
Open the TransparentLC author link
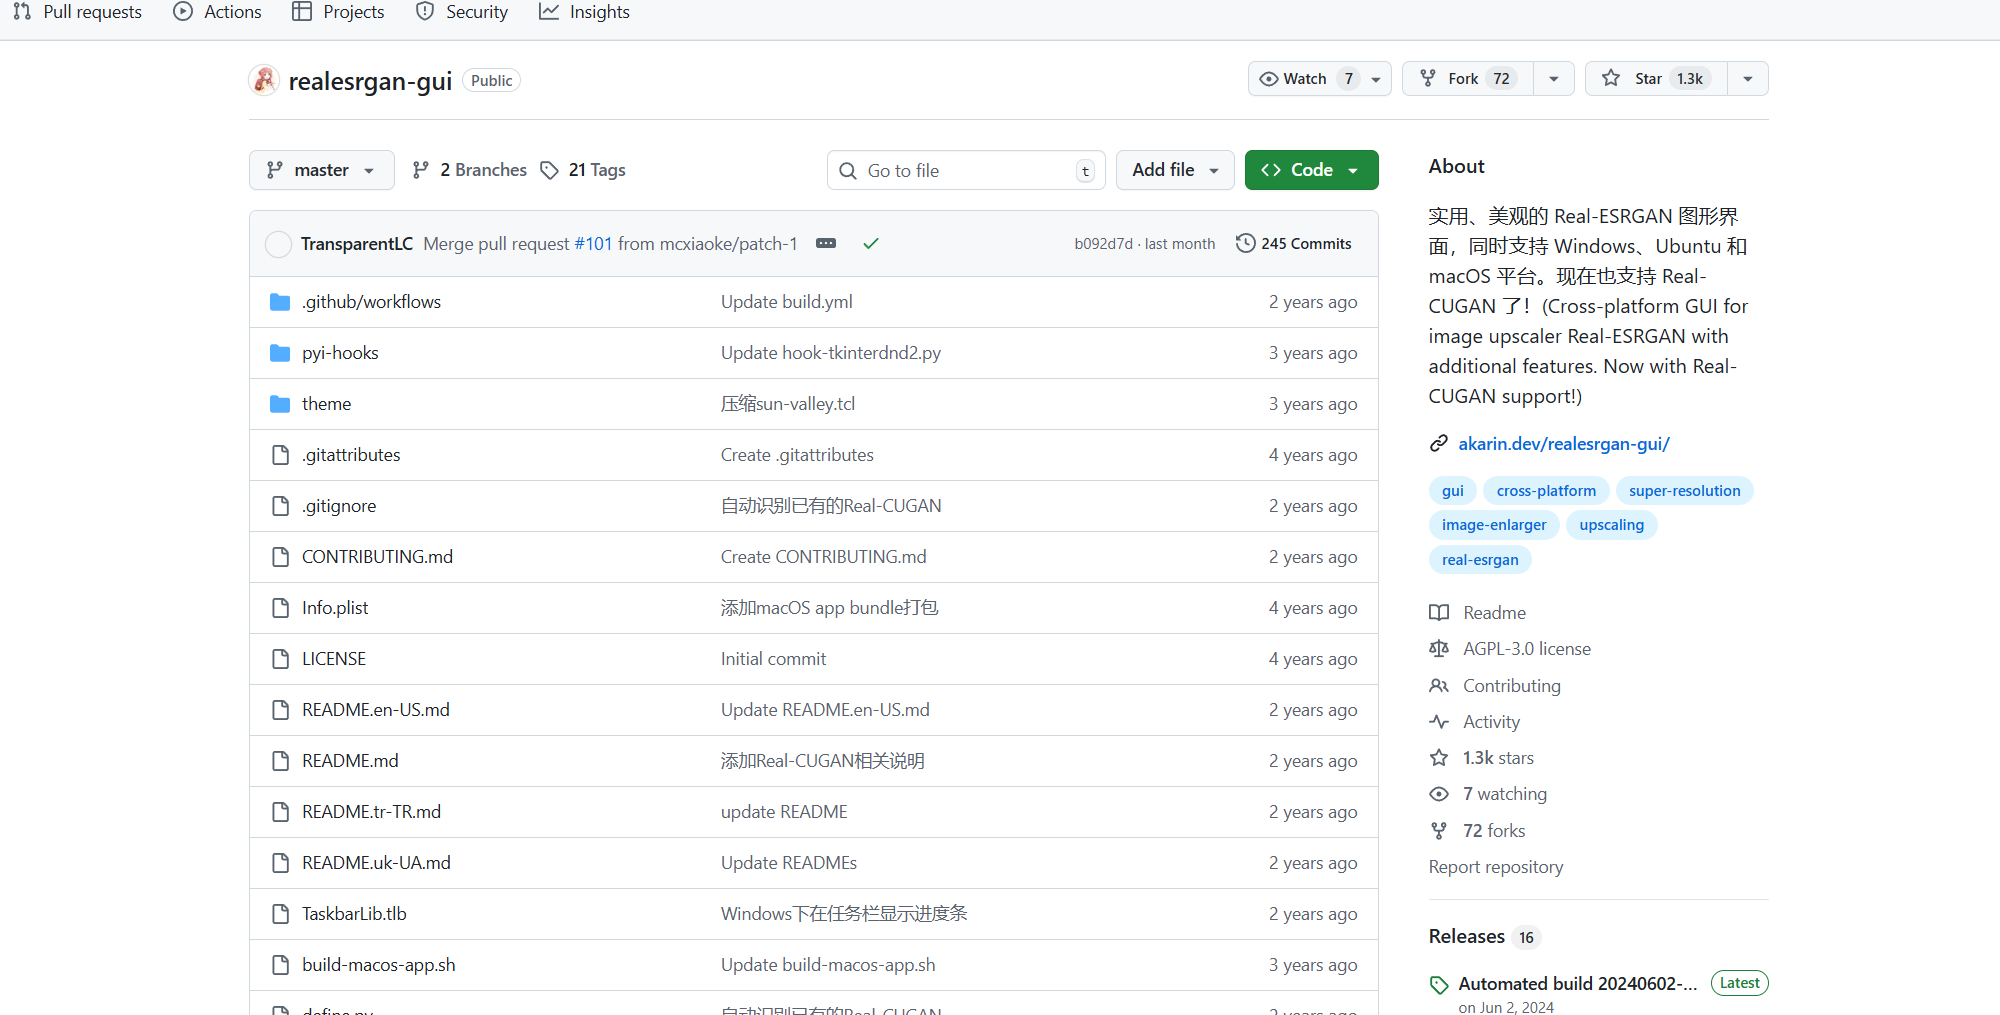357,244
